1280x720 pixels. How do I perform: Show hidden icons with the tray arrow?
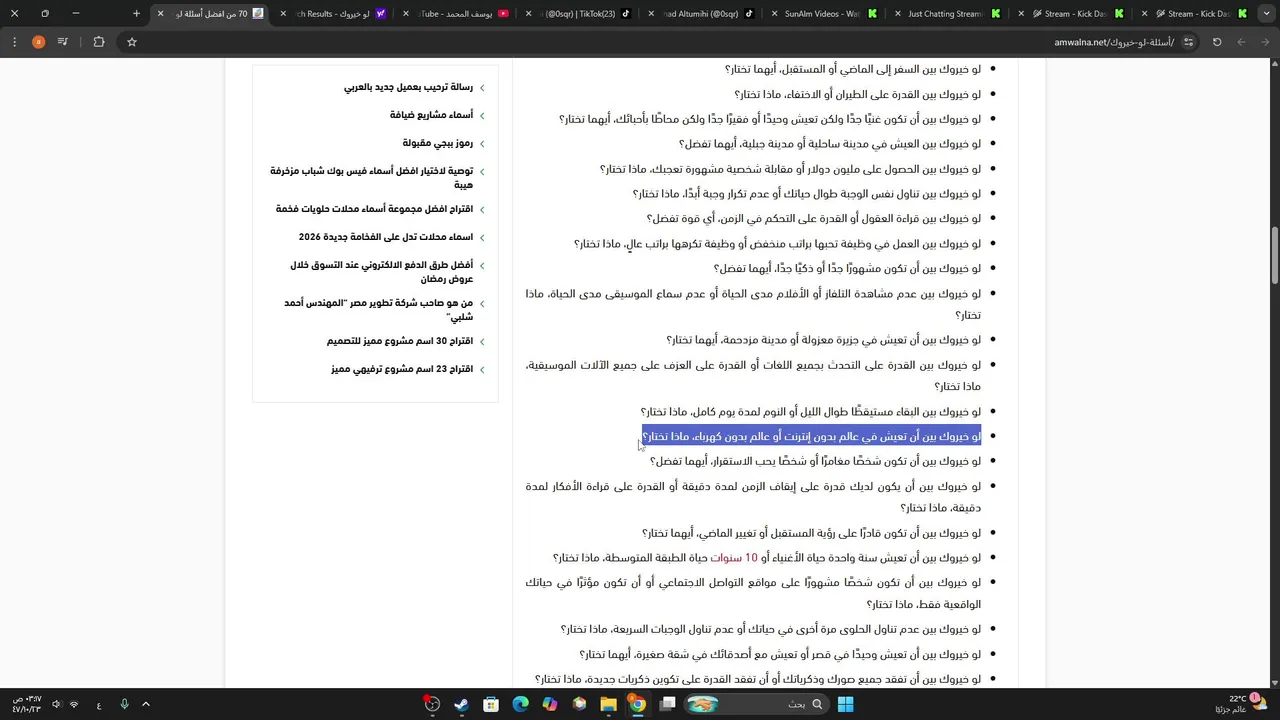click(145, 704)
